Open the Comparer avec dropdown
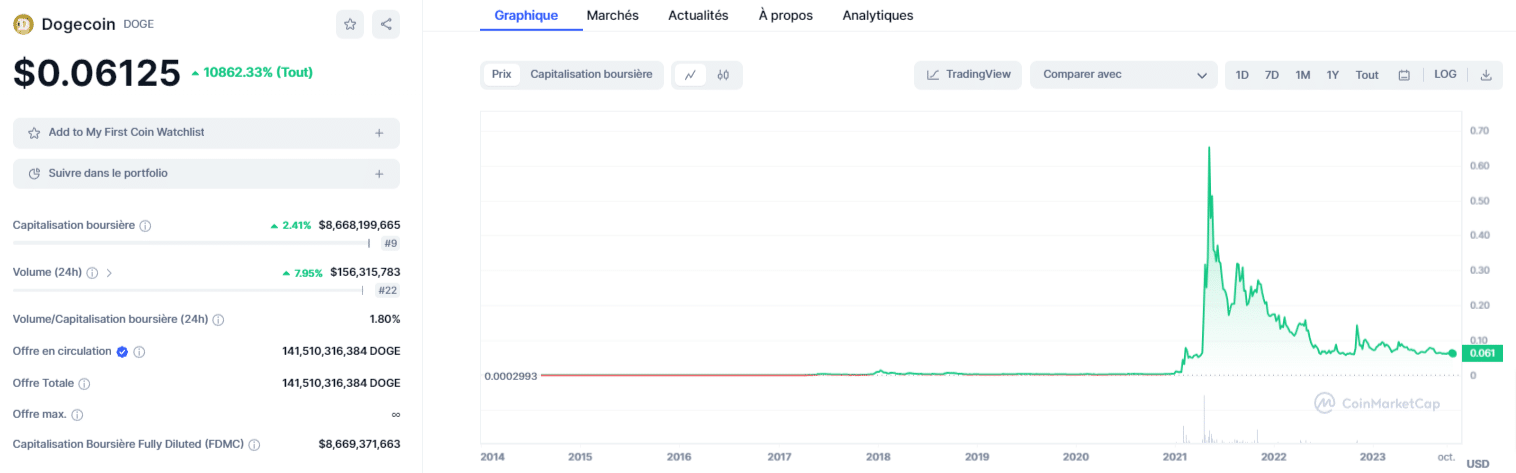This screenshot has width=1516, height=473. (1124, 75)
